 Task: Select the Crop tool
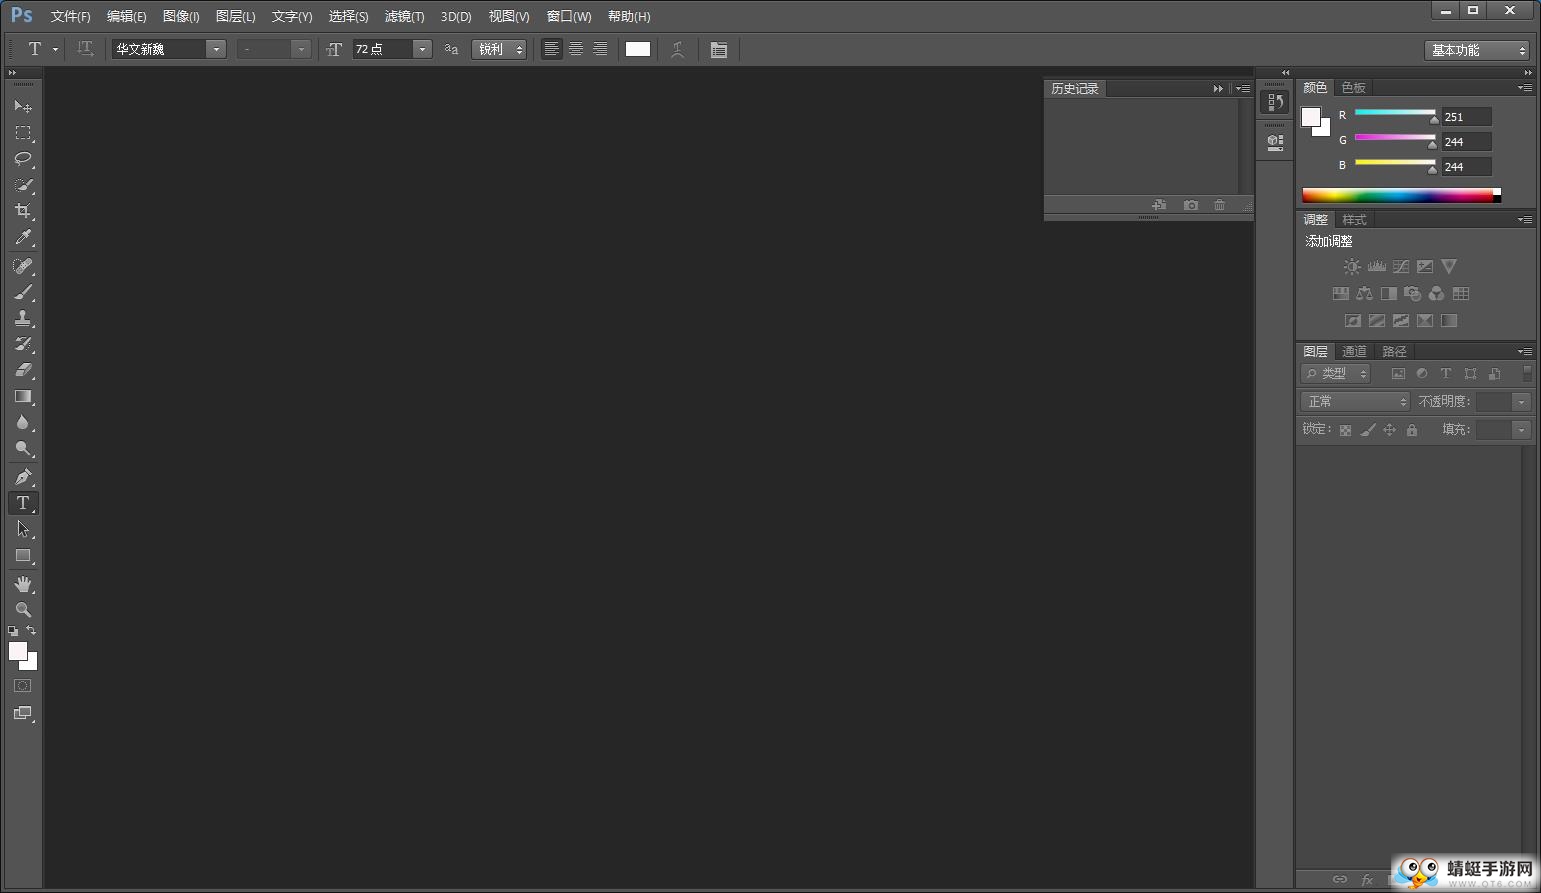click(x=23, y=211)
